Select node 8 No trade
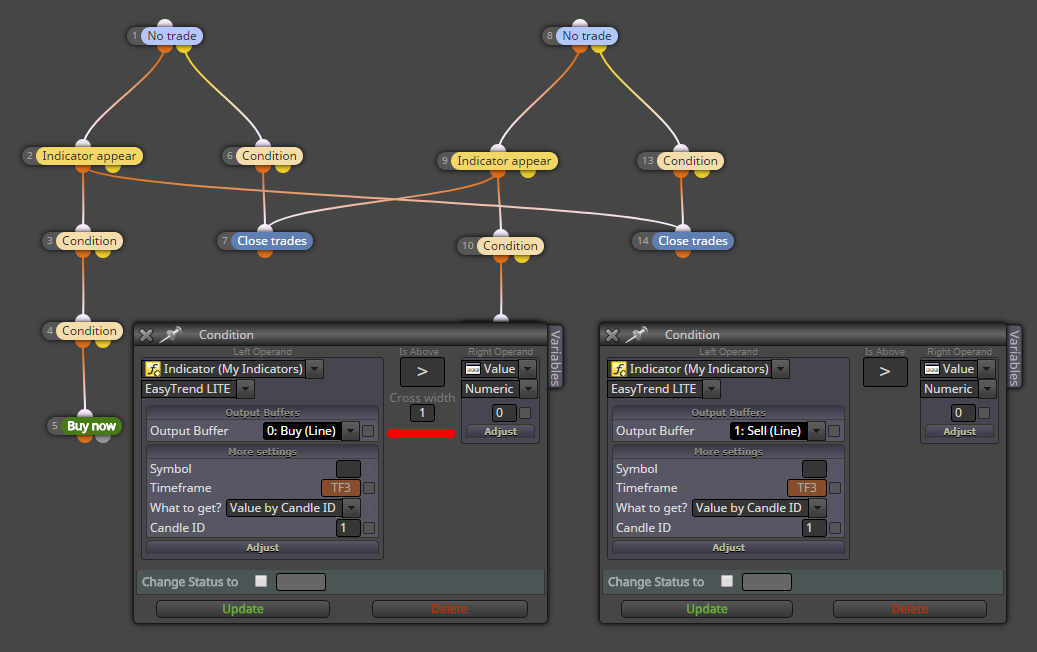The width and height of the screenshot is (1037, 652). coord(587,36)
